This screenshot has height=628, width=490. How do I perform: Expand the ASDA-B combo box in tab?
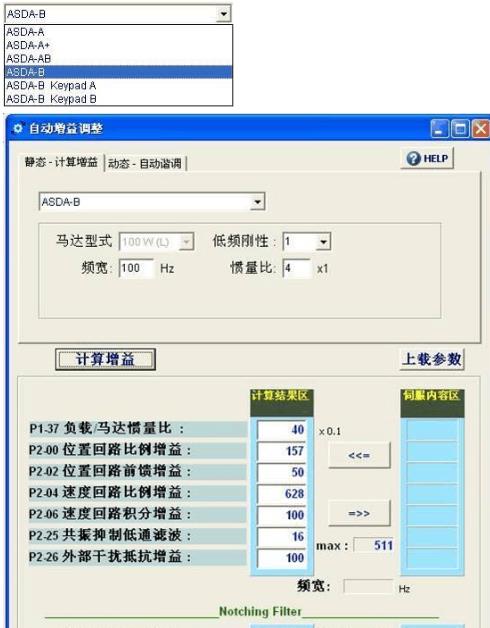coord(257,202)
